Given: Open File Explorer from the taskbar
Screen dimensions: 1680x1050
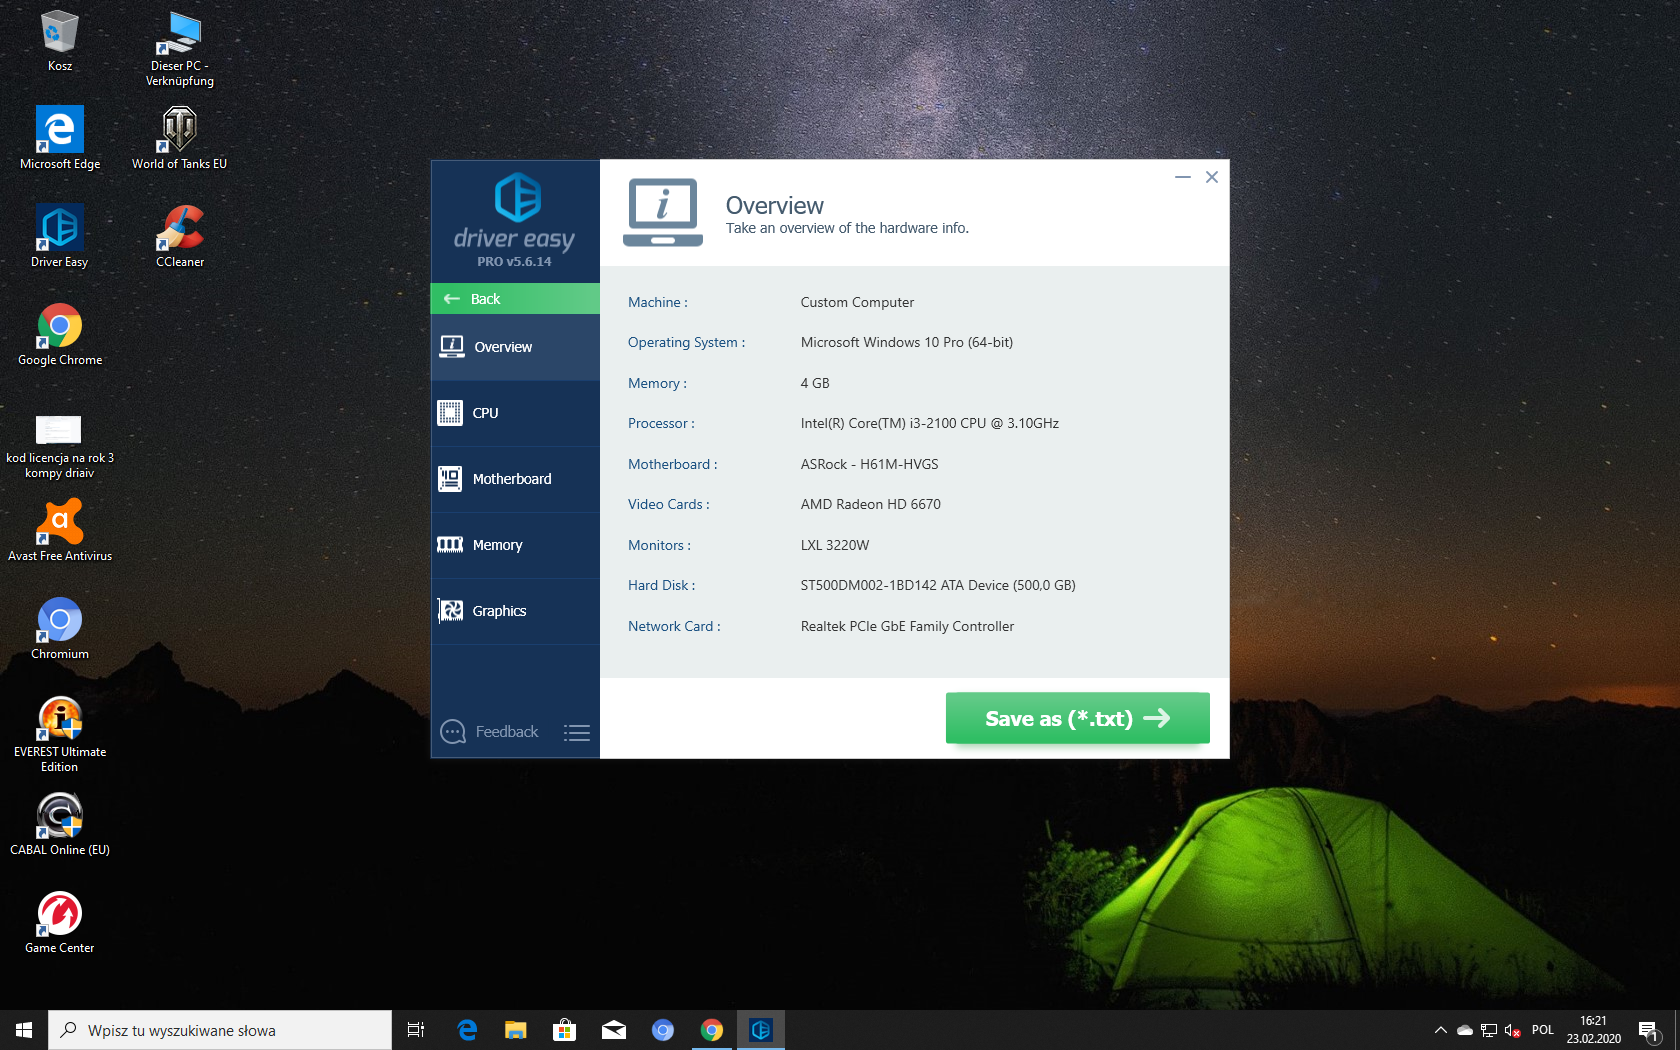Looking at the screenshot, I should click(x=516, y=1030).
